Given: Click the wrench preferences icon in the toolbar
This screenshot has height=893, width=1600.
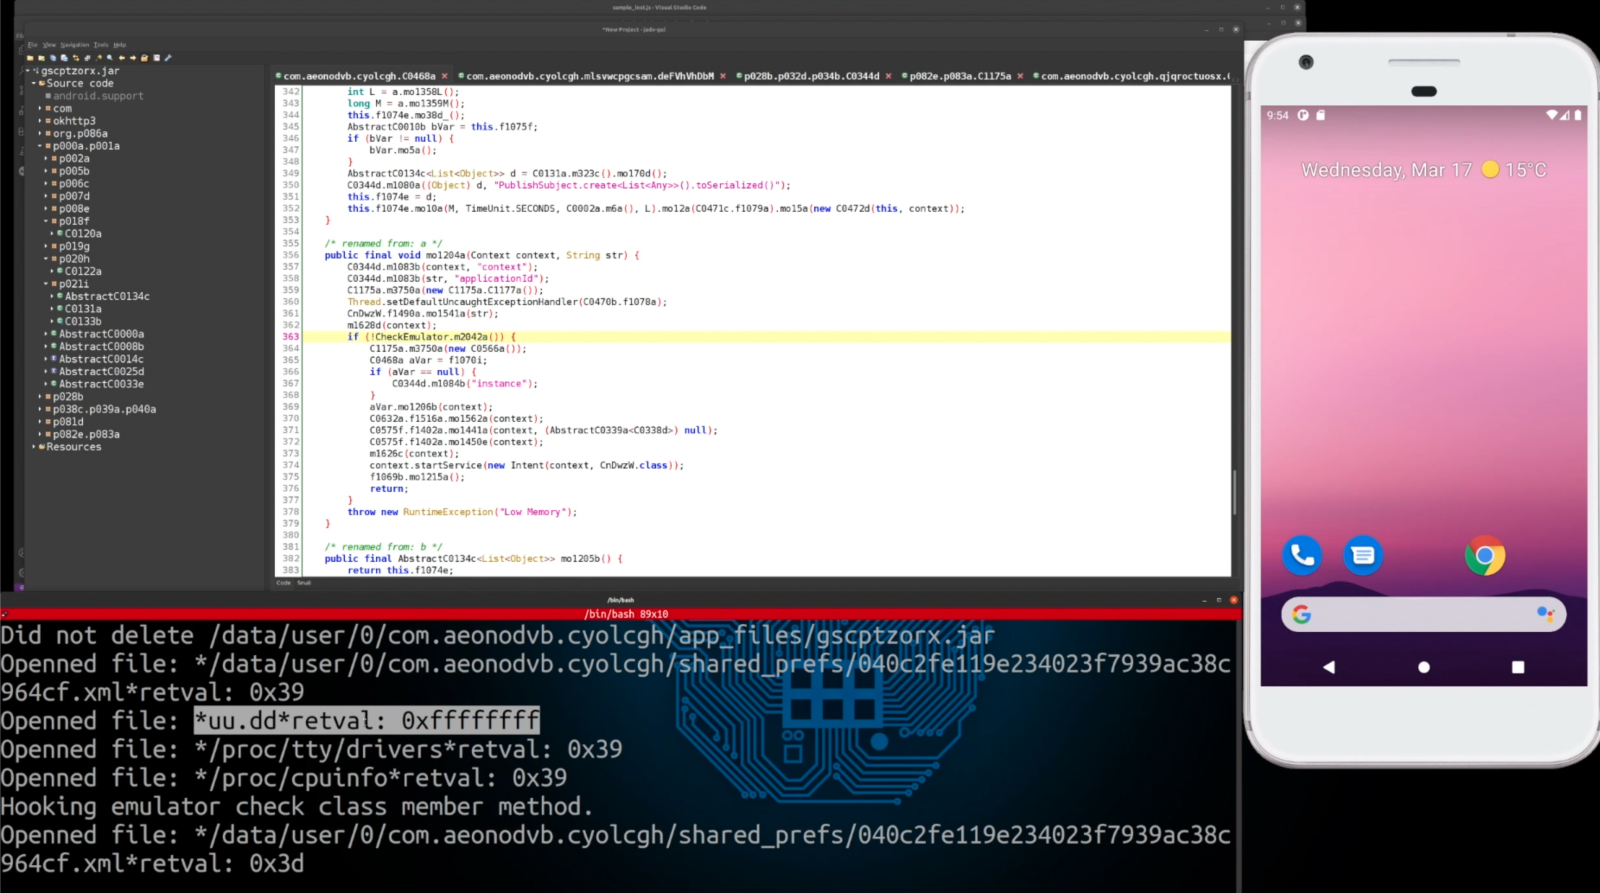Looking at the screenshot, I should (168, 58).
